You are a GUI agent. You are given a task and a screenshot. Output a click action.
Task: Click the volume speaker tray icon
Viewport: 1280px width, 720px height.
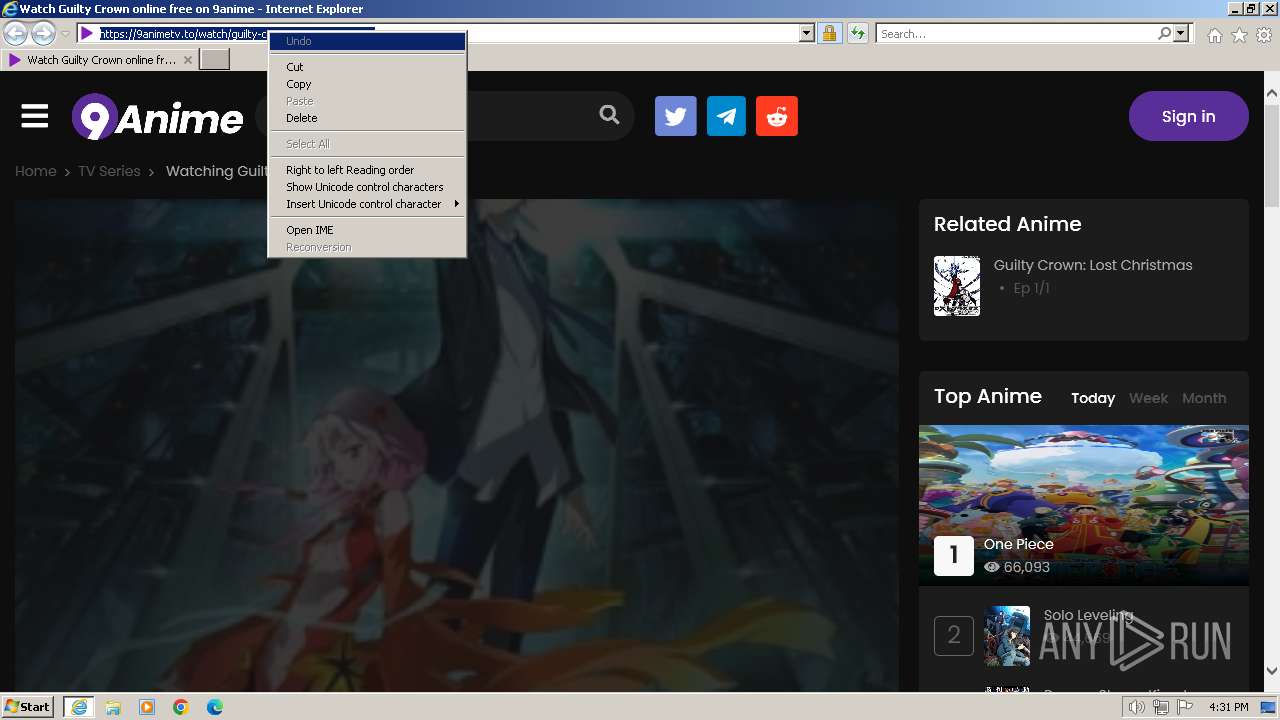(x=1137, y=707)
